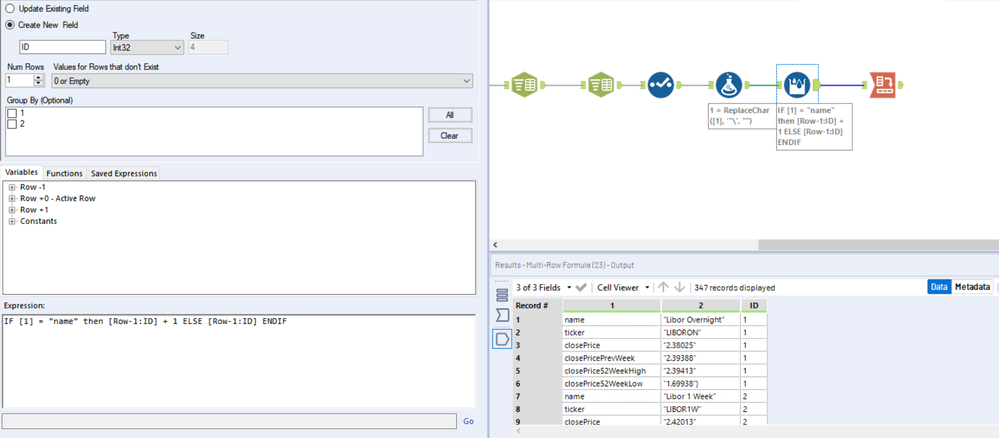Show output anchor data in Results
Screen dimensions: 999x438
[x=502, y=339]
